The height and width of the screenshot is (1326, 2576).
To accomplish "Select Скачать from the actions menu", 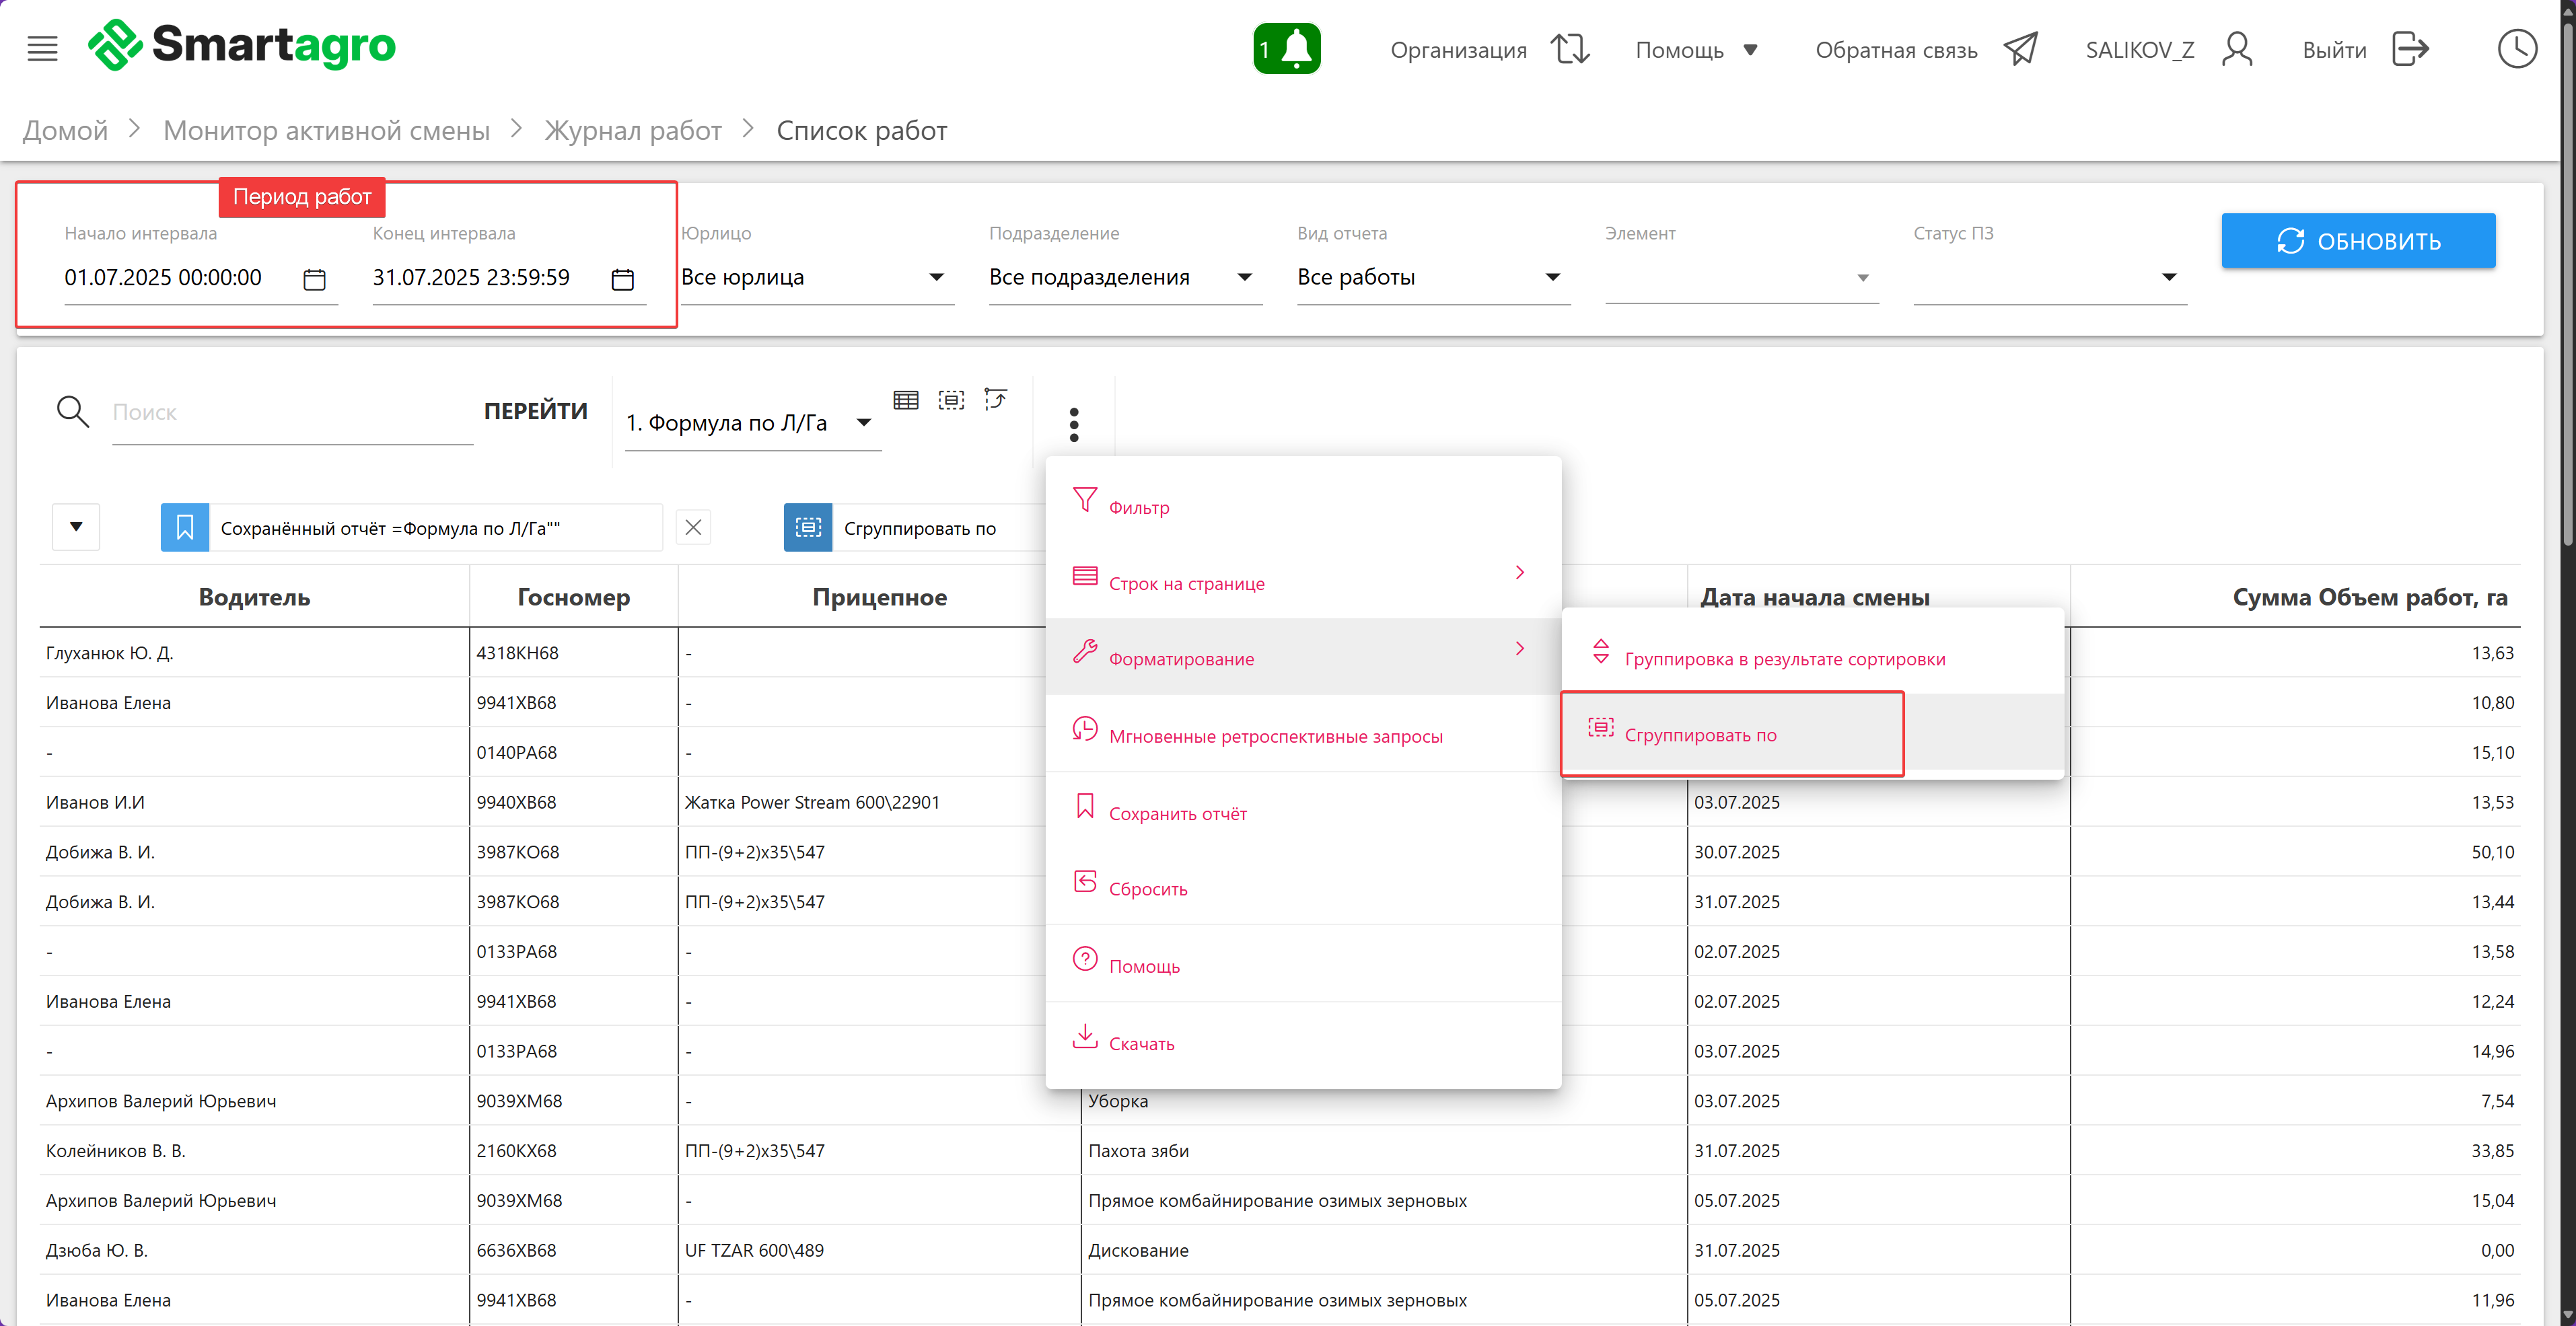I will (x=1141, y=1043).
